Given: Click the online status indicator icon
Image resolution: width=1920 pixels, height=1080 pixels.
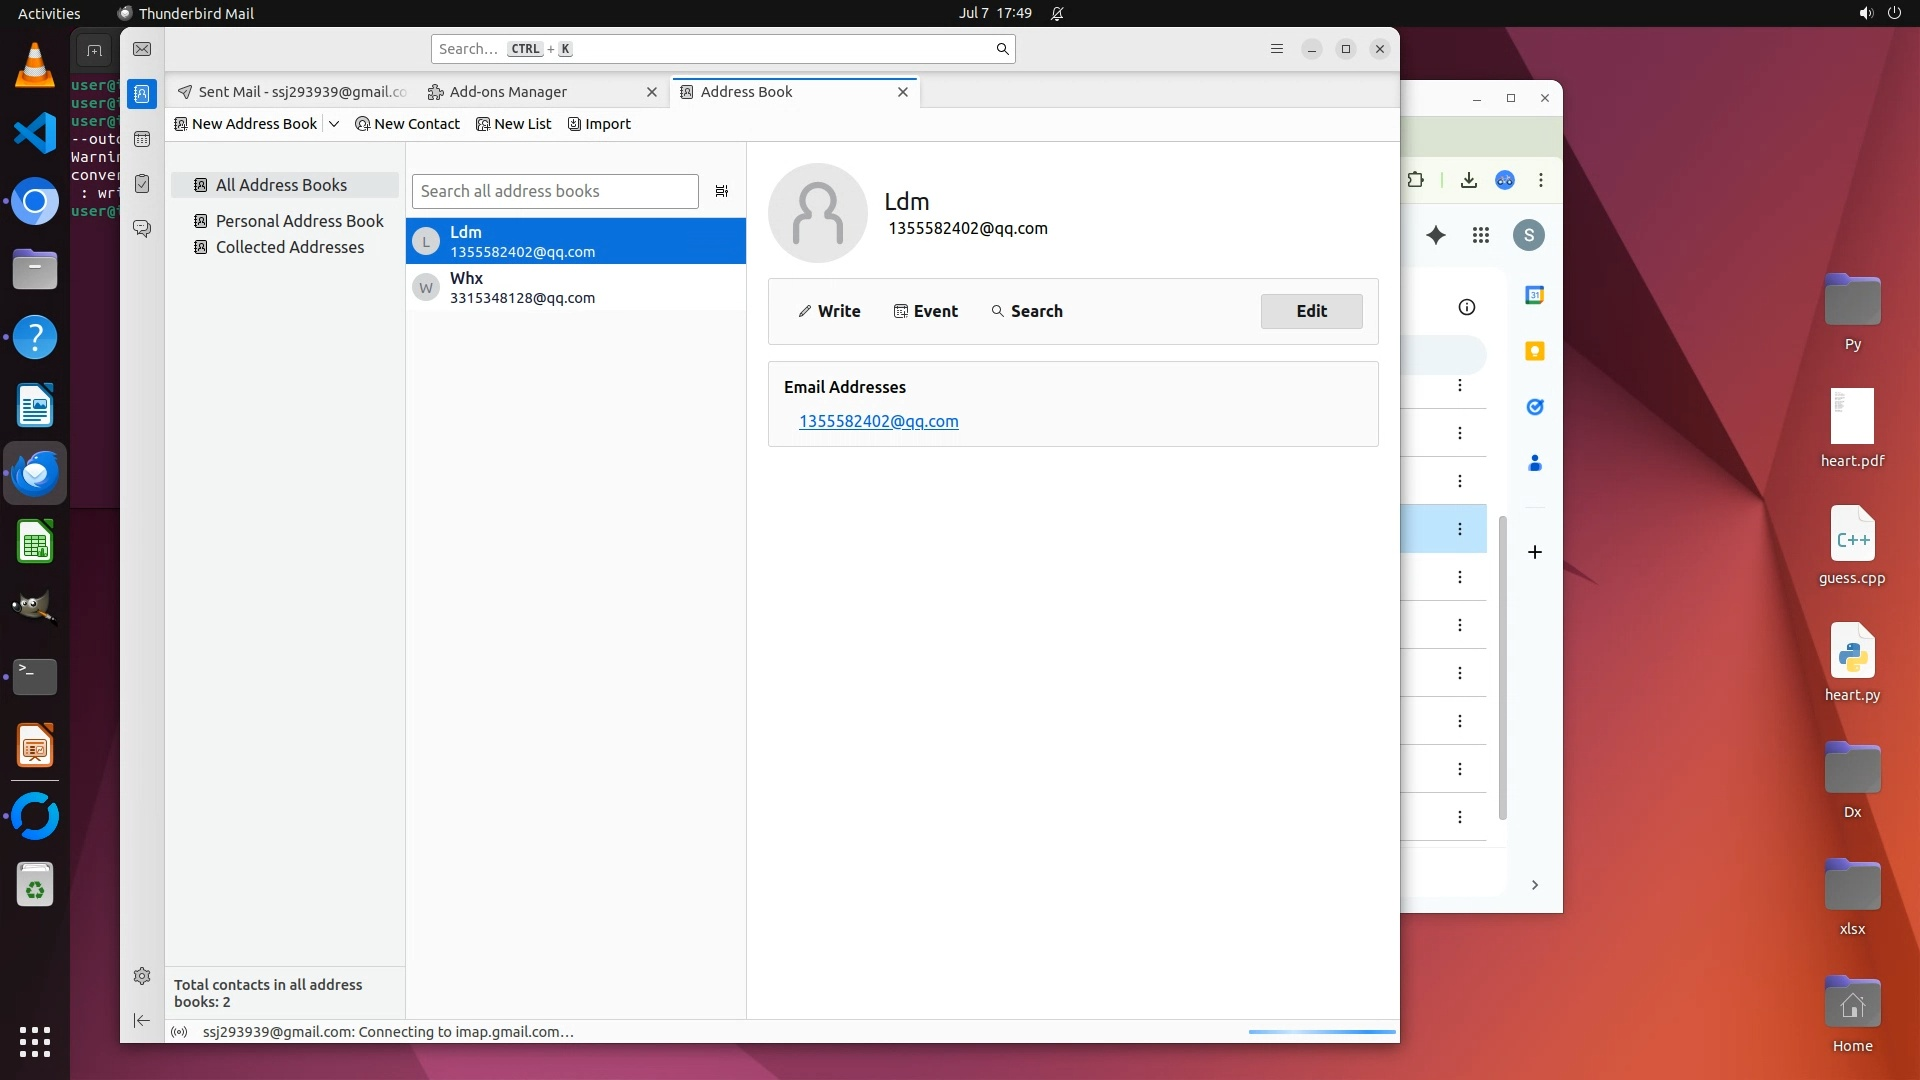Looking at the screenshot, I should tap(179, 1032).
